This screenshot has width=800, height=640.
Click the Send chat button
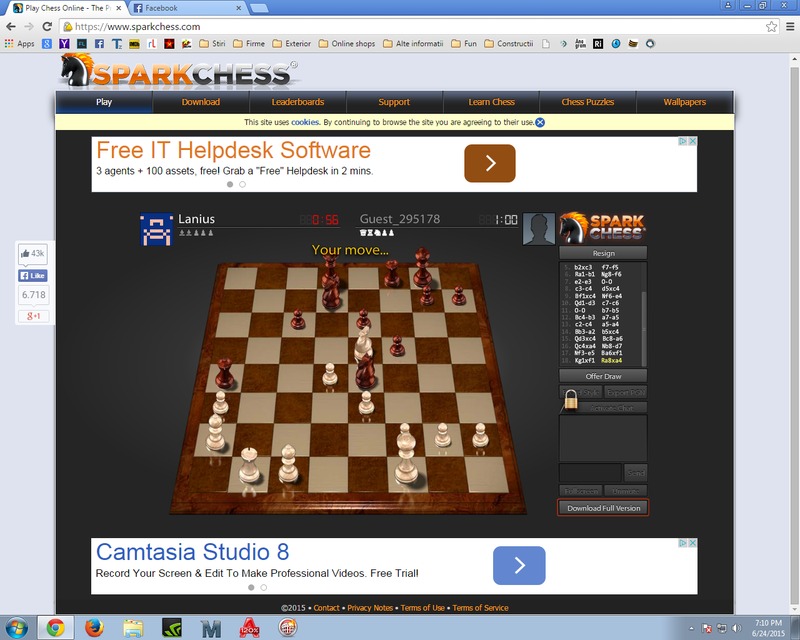(636, 473)
